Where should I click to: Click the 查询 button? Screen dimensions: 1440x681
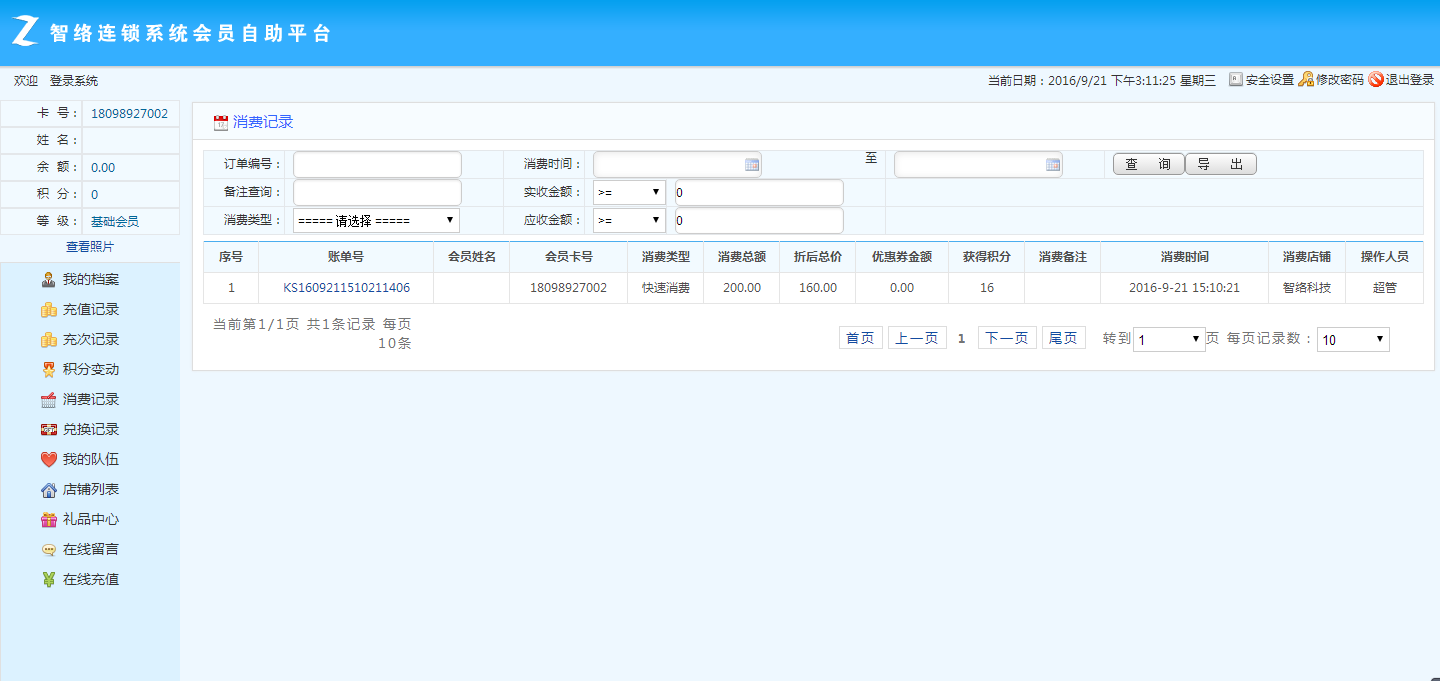pos(1148,164)
